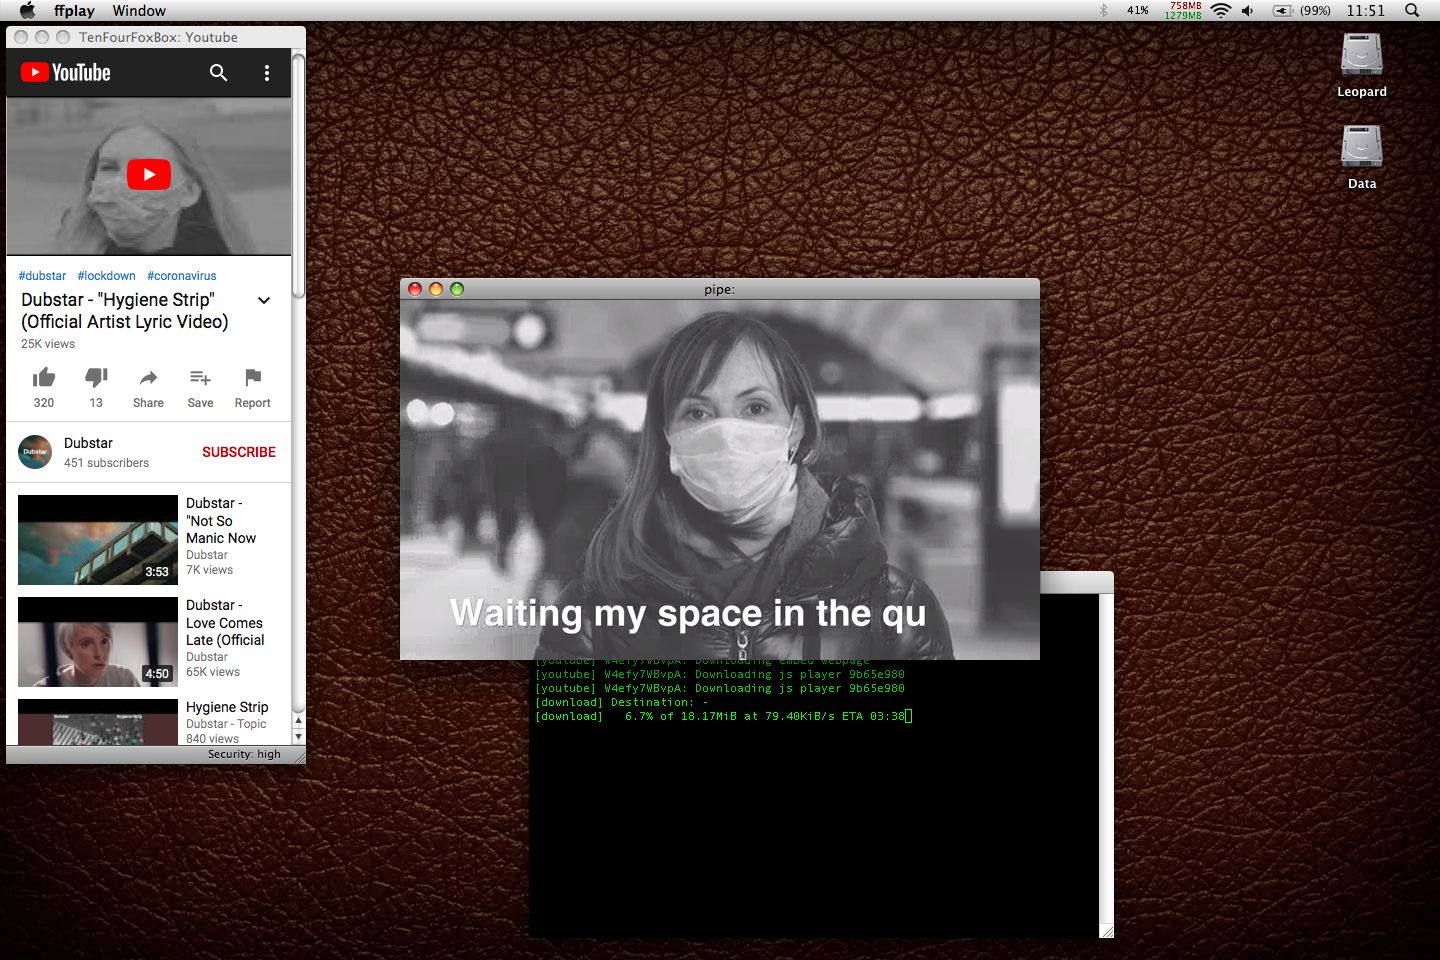Screen dimensions: 1440x960
Task: Click the TenFourFoxBox window title bar
Action: coord(156,37)
